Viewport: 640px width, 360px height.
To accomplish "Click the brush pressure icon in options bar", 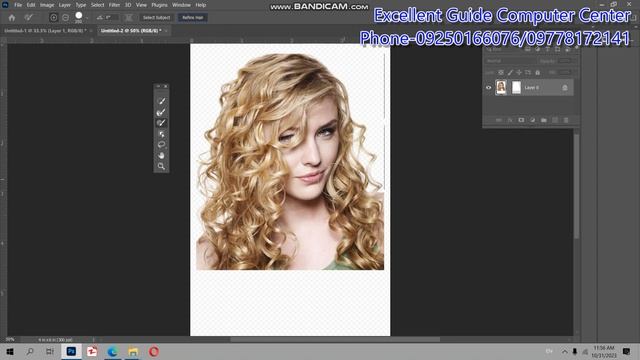I will point(129,18).
